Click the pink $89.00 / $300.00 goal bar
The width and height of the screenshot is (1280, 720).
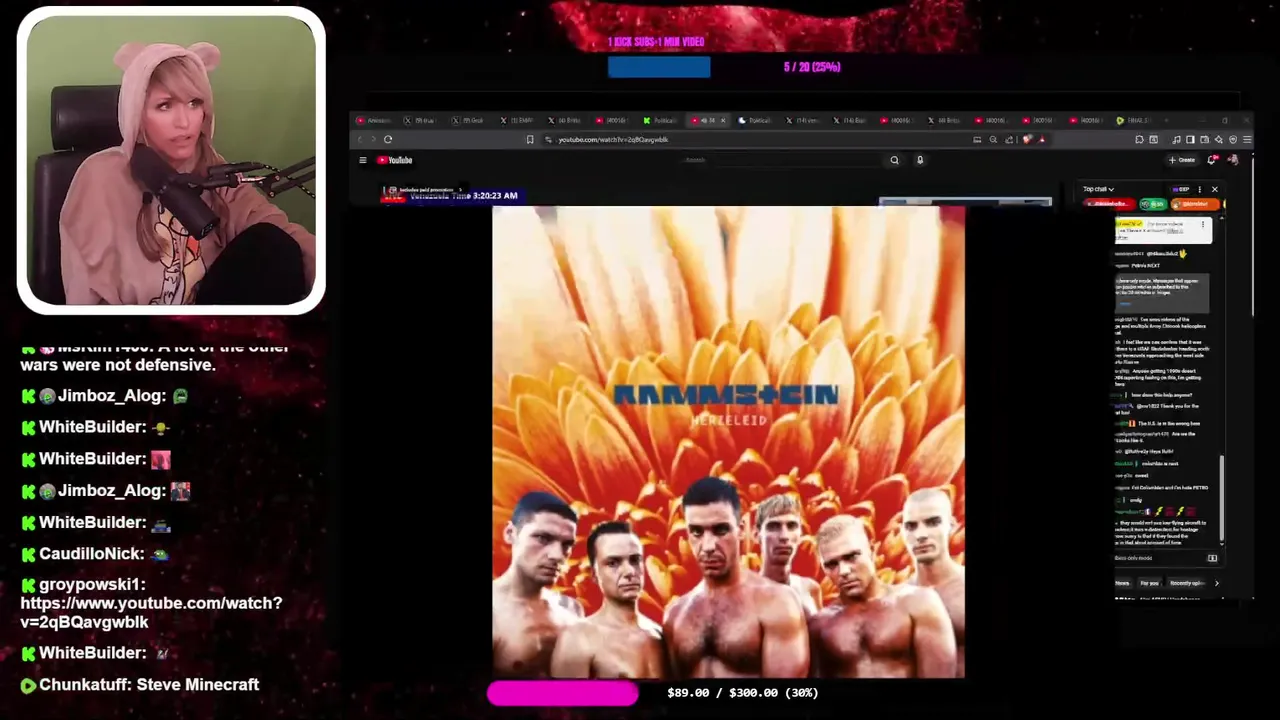[x=563, y=693]
